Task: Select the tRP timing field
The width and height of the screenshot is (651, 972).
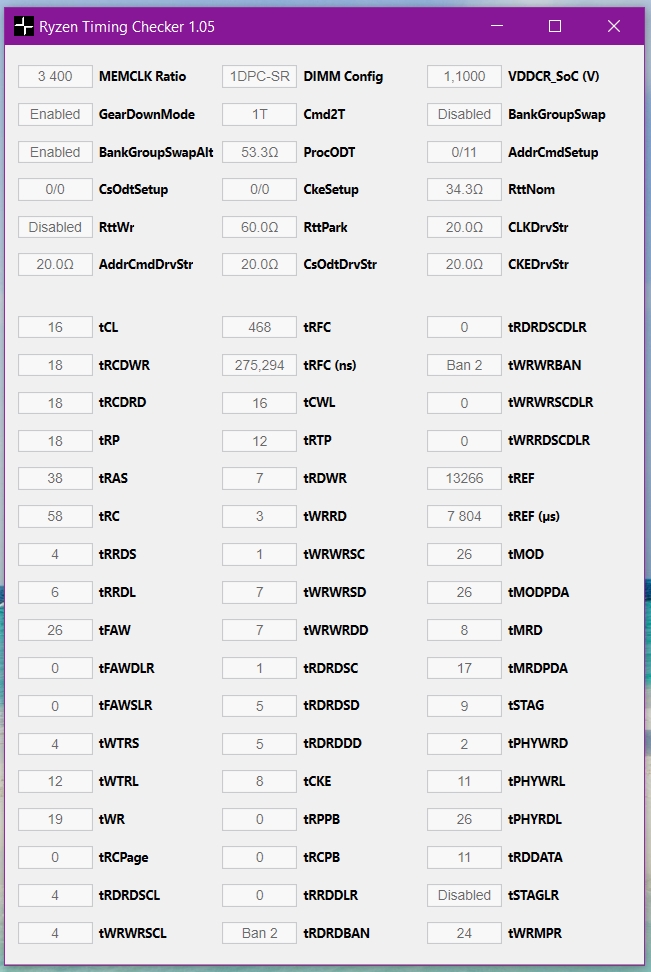Action: click(55, 441)
